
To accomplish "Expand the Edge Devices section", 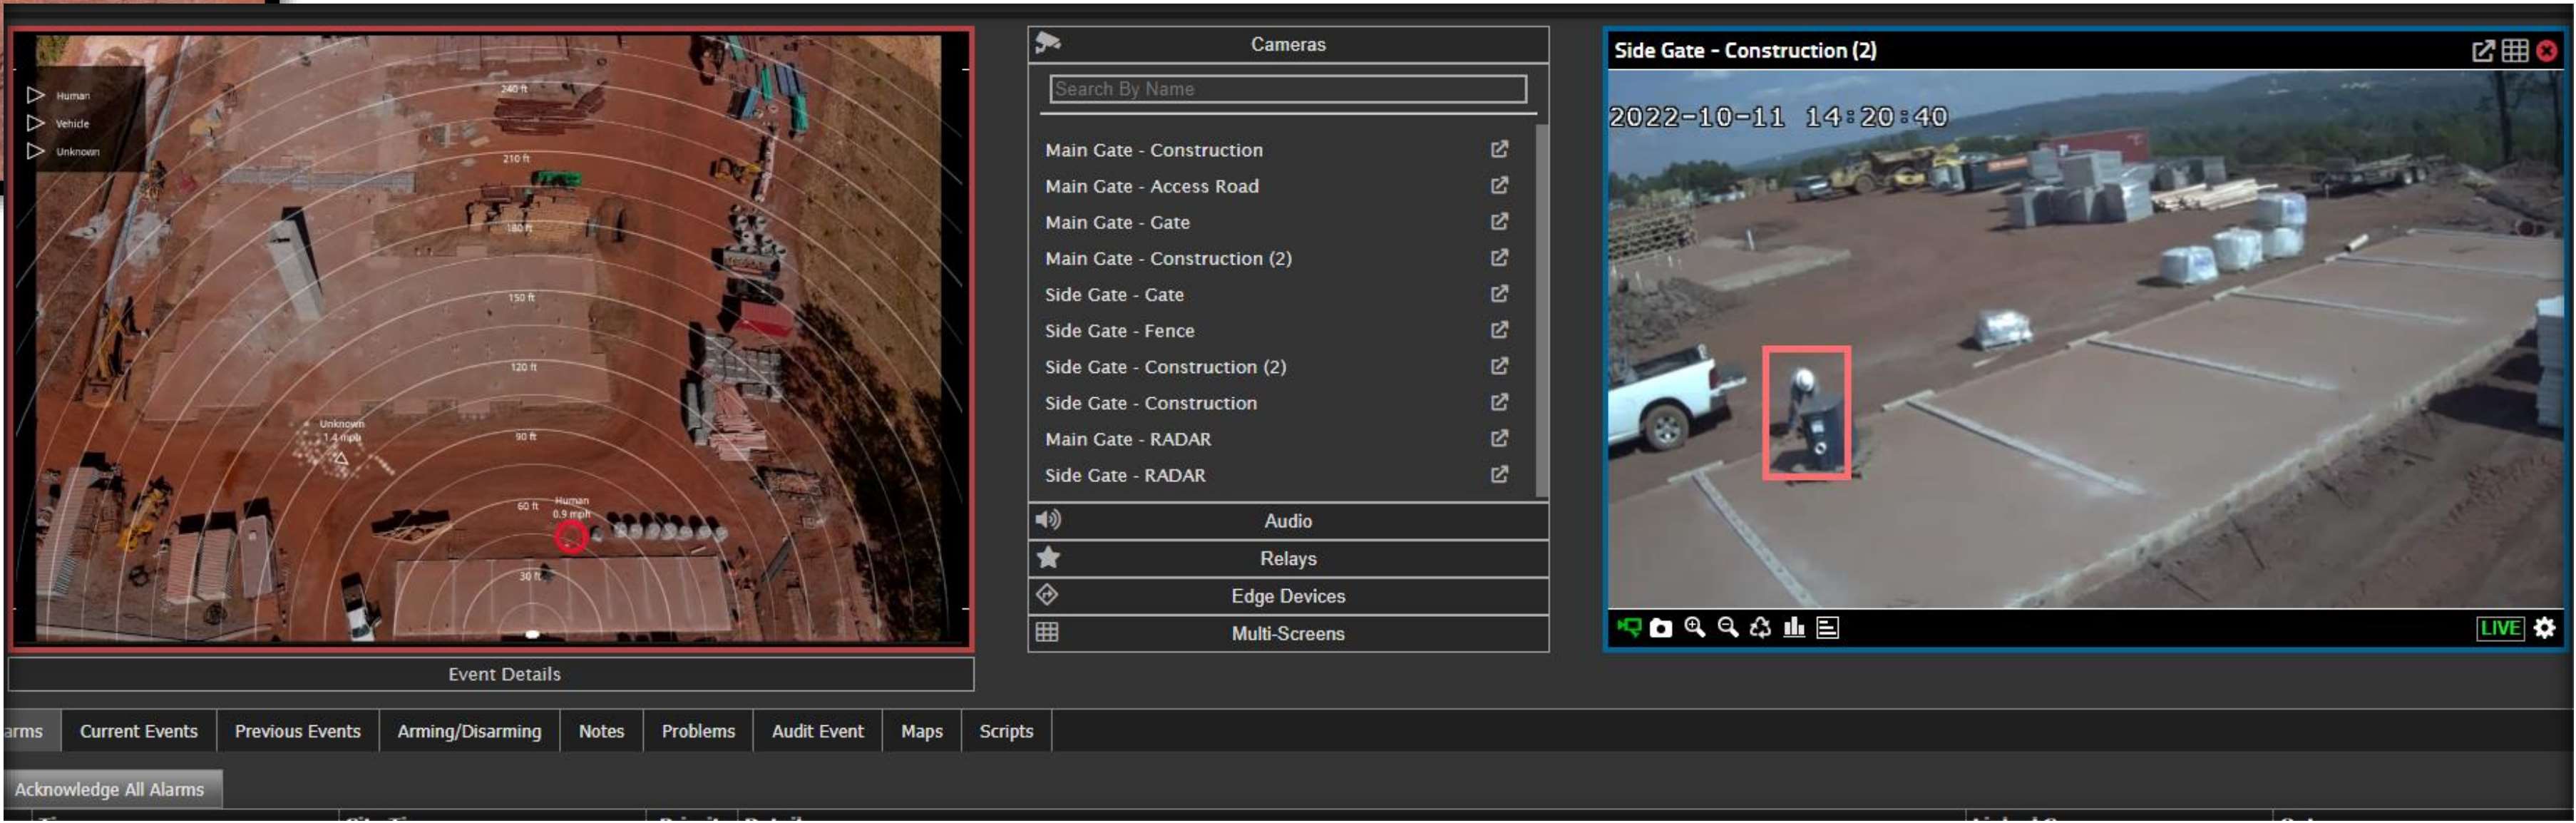I will [1289, 597].
